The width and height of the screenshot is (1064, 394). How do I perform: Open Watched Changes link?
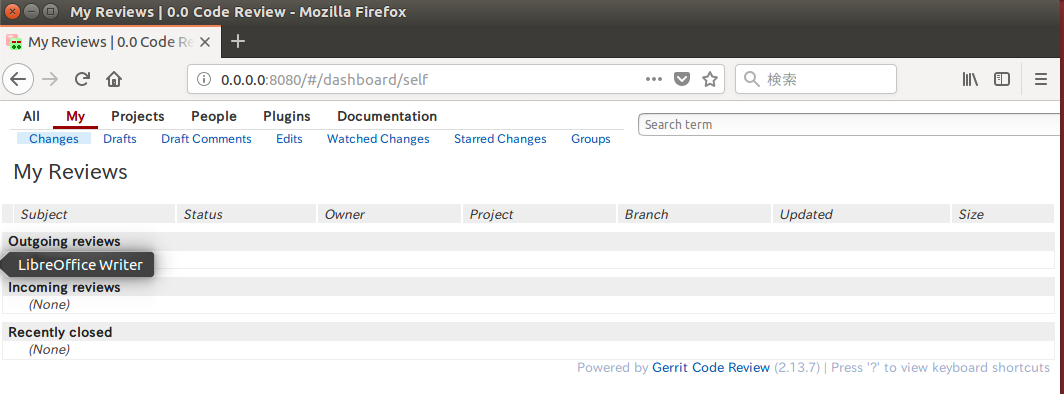[378, 139]
